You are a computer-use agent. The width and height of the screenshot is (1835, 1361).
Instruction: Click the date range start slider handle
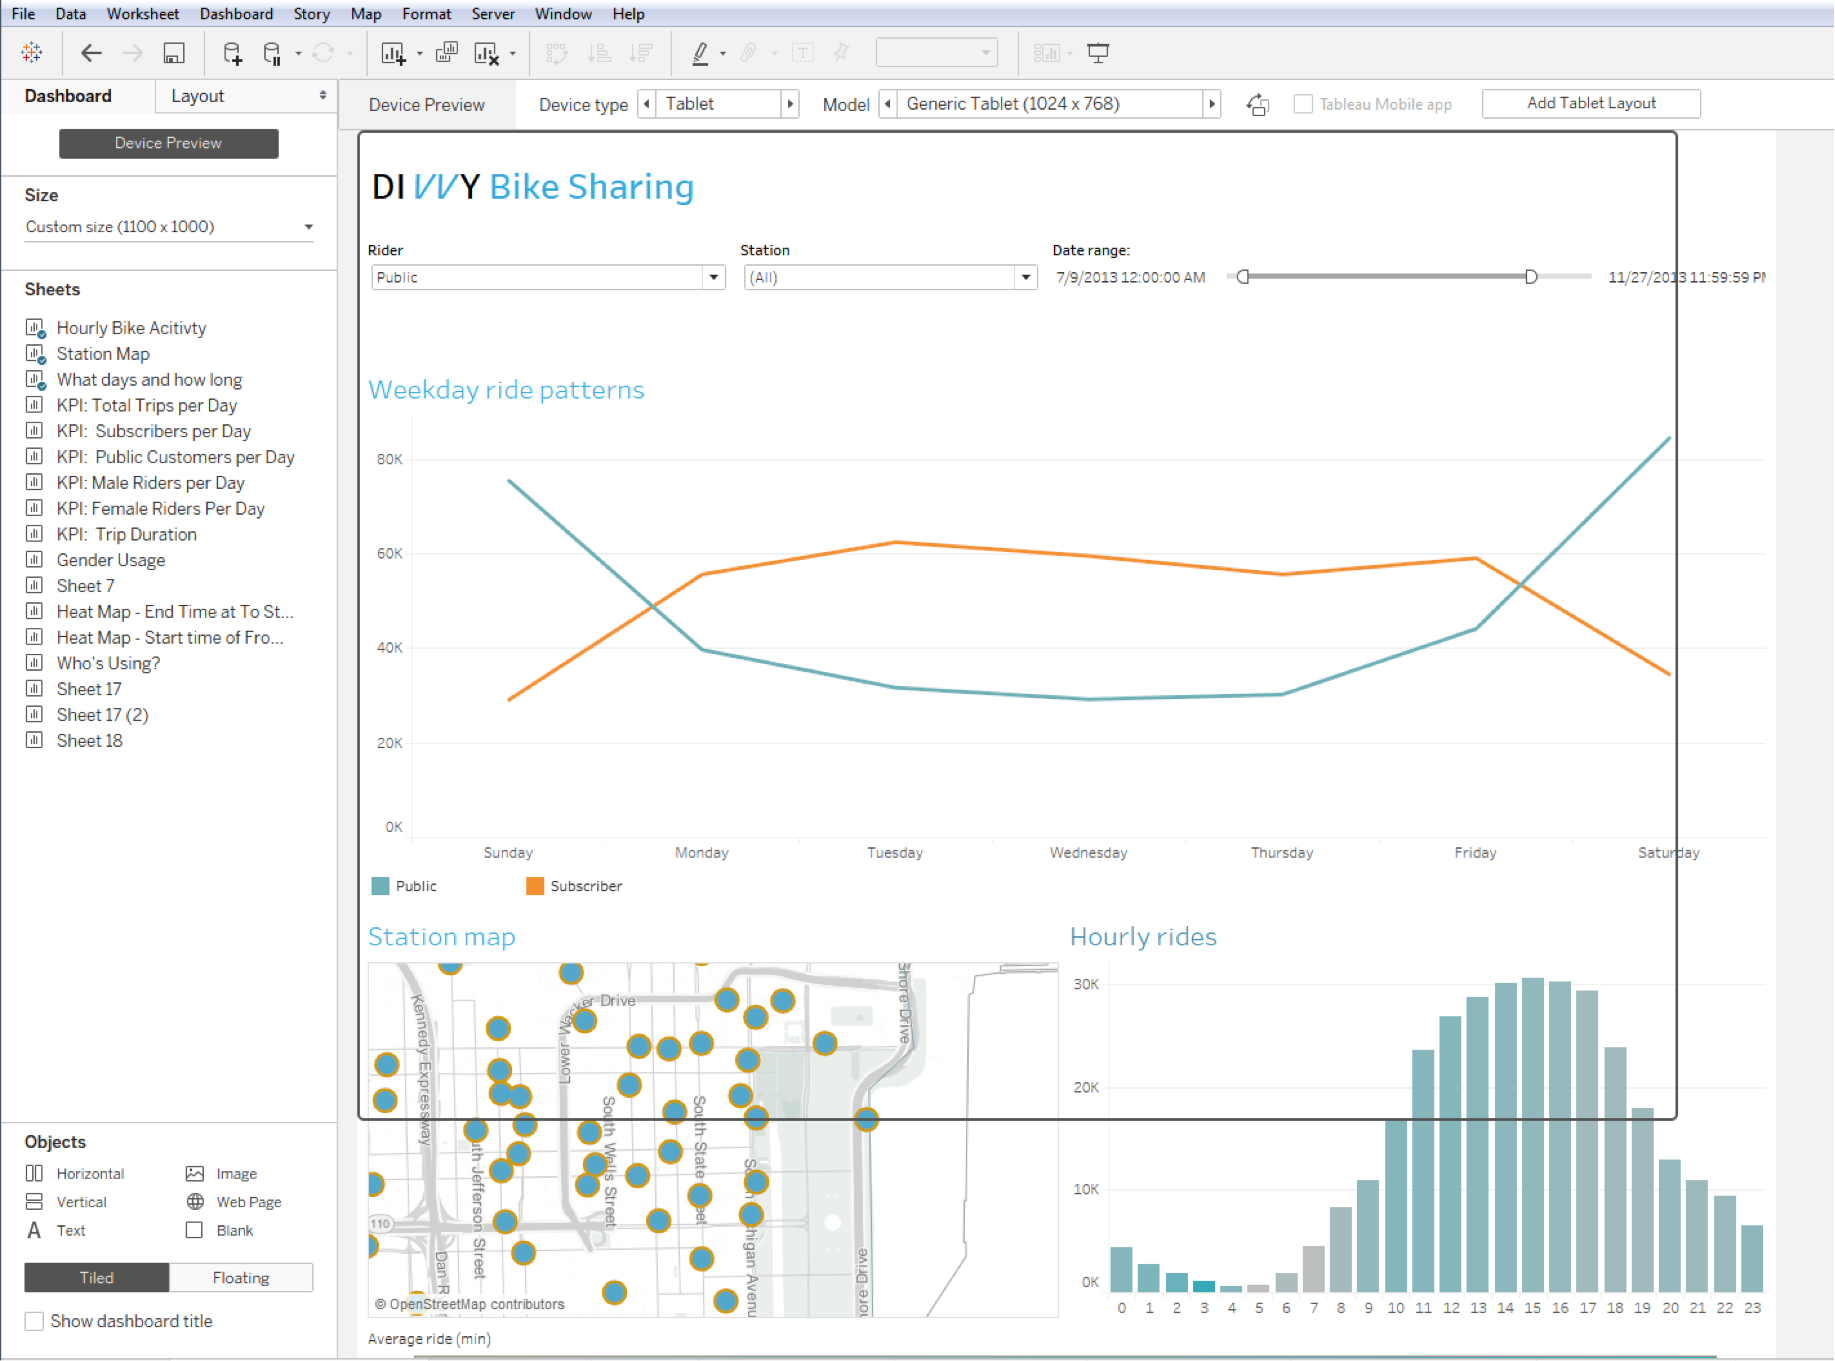(x=1243, y=277)
